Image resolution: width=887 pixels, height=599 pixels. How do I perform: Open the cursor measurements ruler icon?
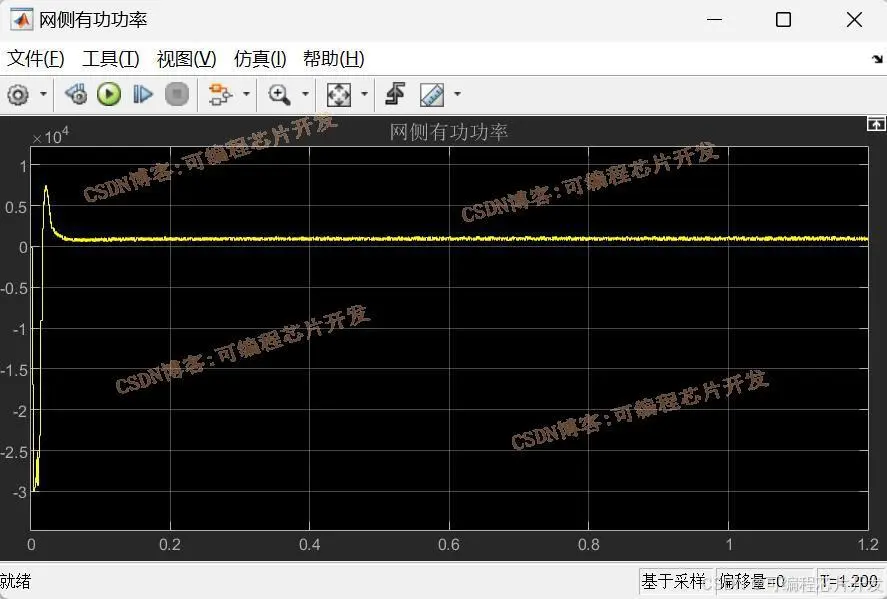432,94
